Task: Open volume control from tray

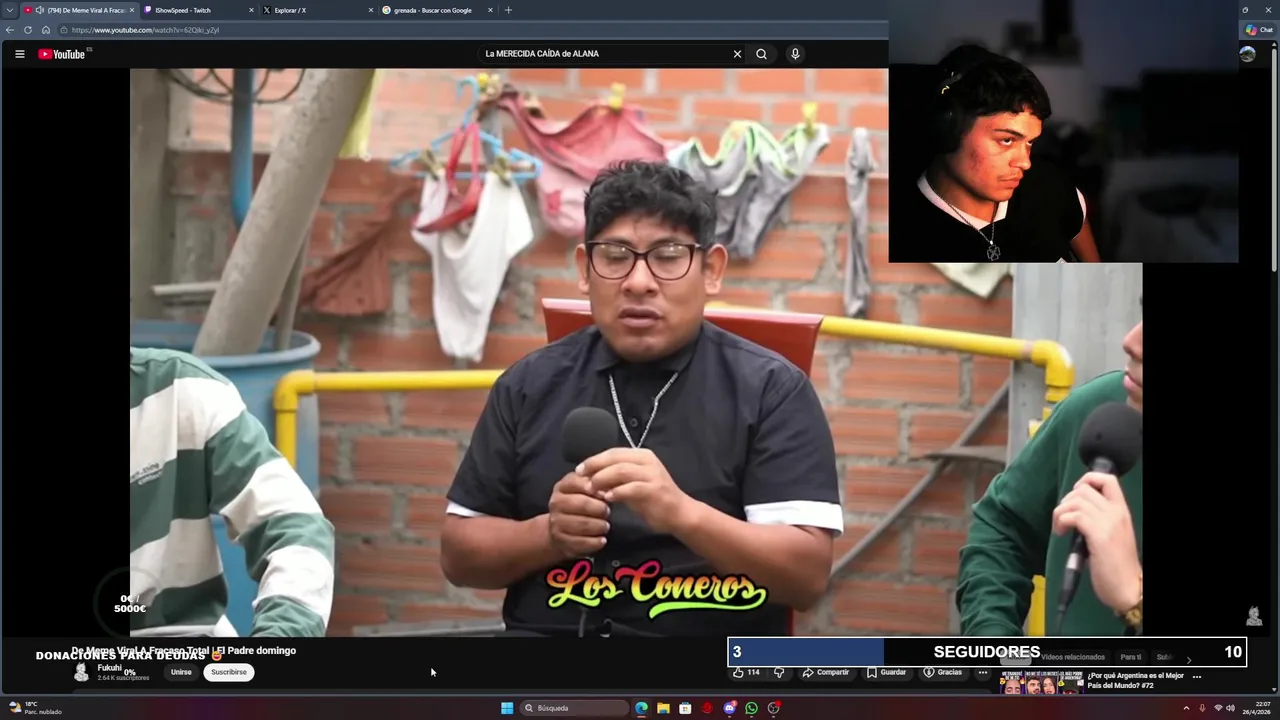Action: (x=1230, y=708)
